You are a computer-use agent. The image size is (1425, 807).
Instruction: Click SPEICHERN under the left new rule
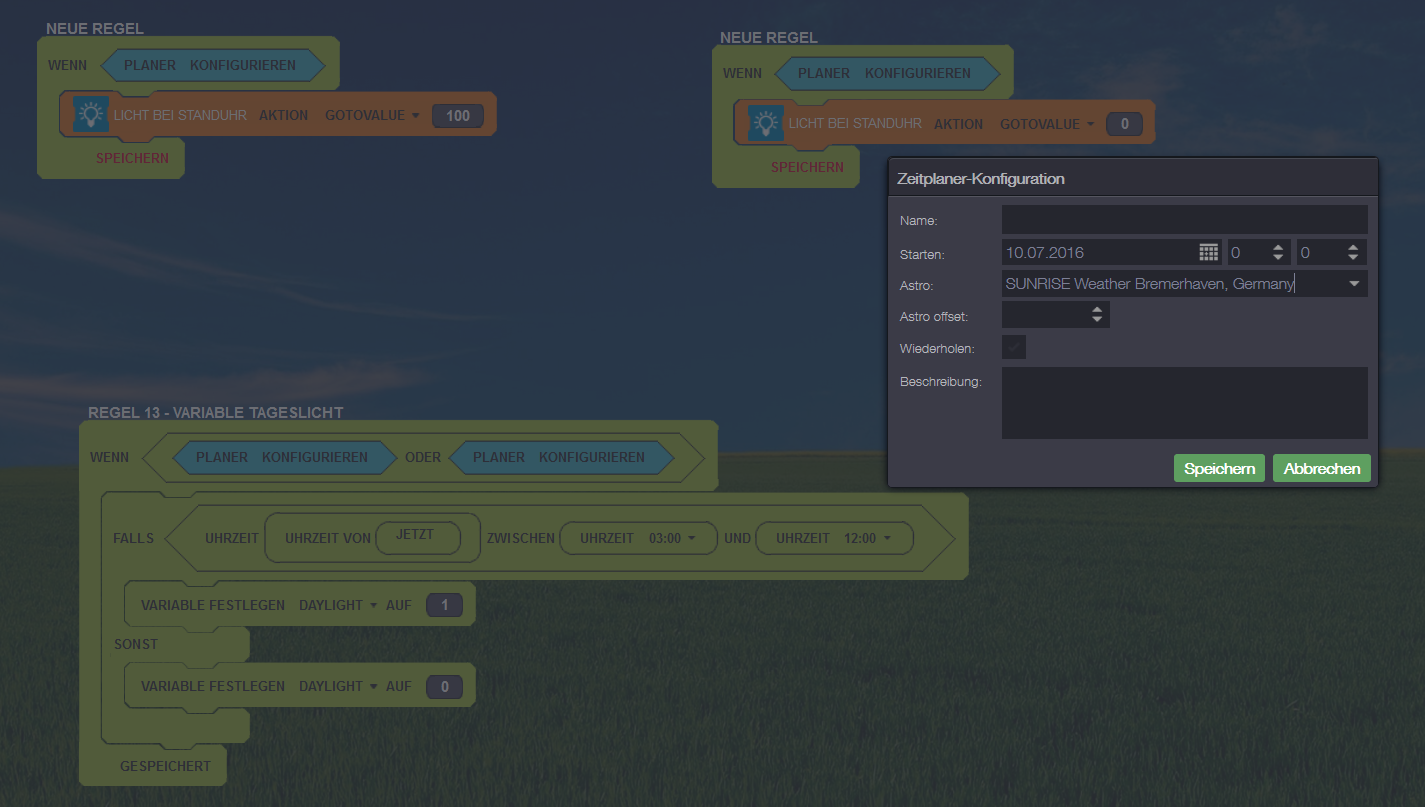coord(132,158)
